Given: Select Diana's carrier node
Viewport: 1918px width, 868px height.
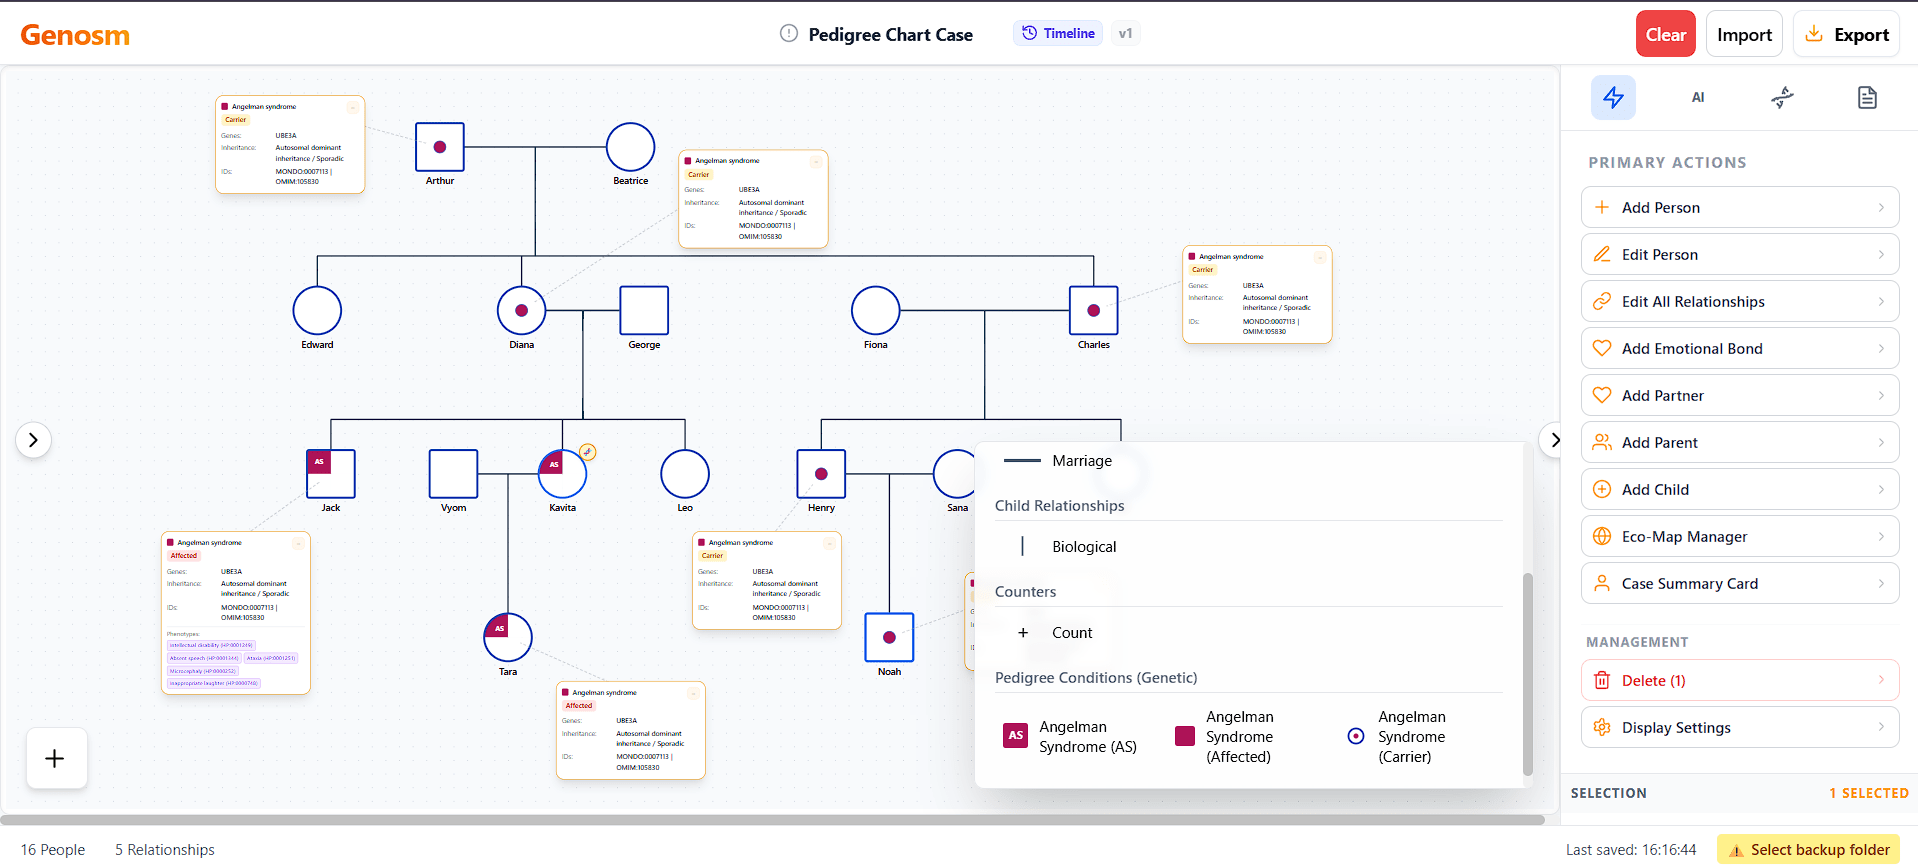Looking at the screenshot, I should [x=522, y=310].
